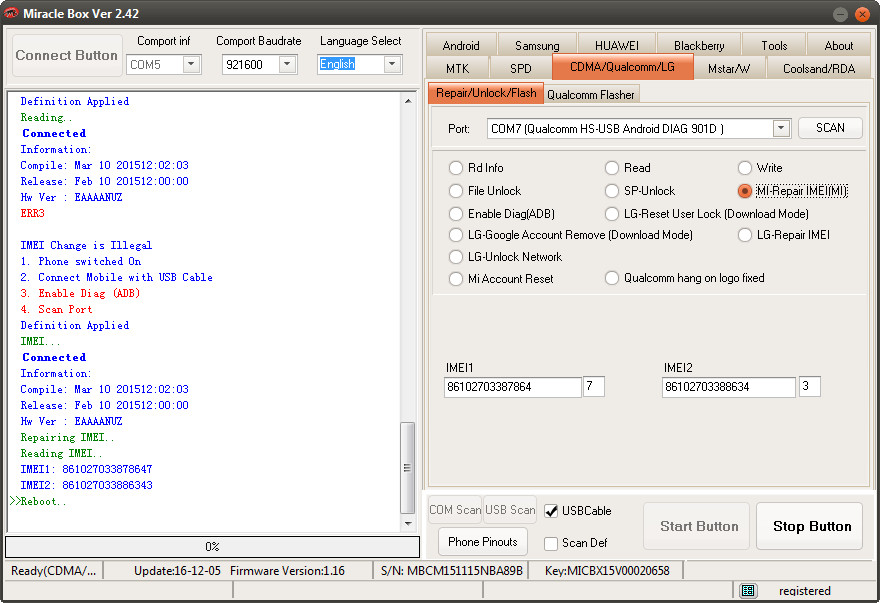Switch to the Qualcomm Flasher sub-tab
The height and width of the screenshot is (603, 880).
click(x=591, y=94)
